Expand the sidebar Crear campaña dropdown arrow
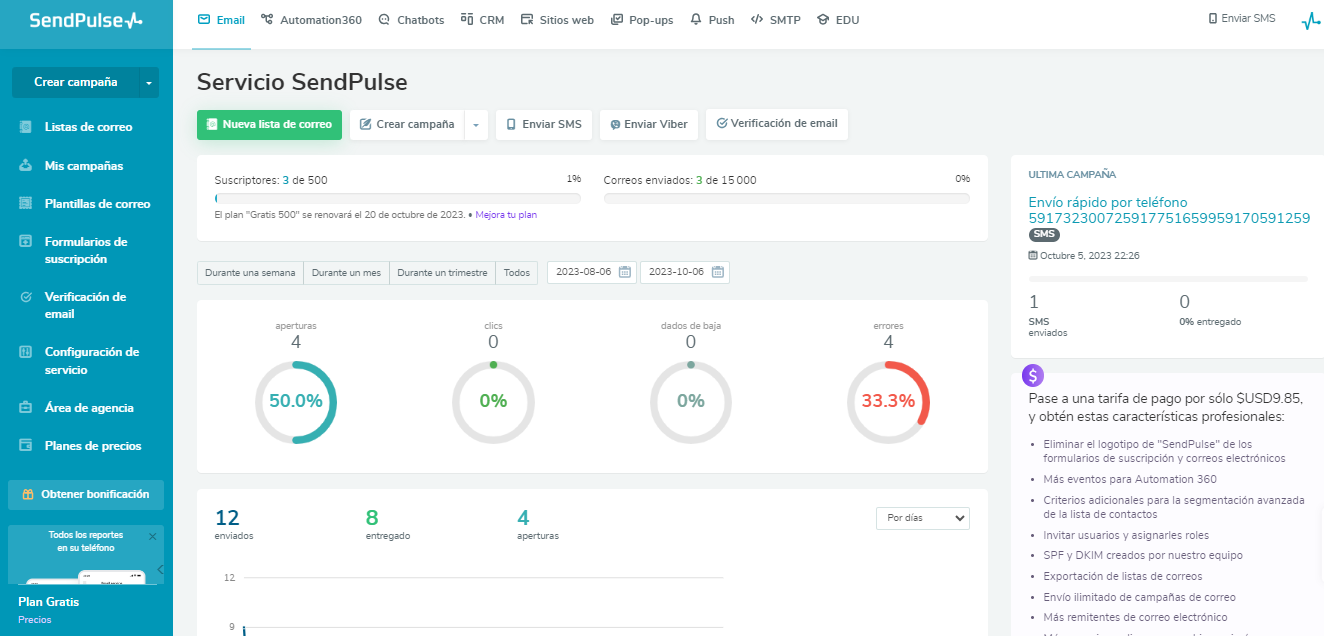Image resolution: width=1324 pixels, height=636 pixels. (x=149, y=82)
